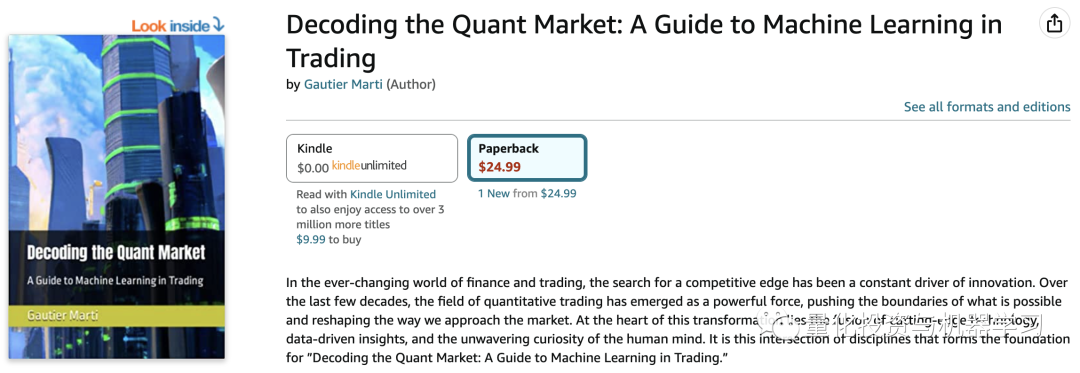Screen dimensions: 1080x373
Task: Click the (Author) label beside the name
Action: coord(411,85)
